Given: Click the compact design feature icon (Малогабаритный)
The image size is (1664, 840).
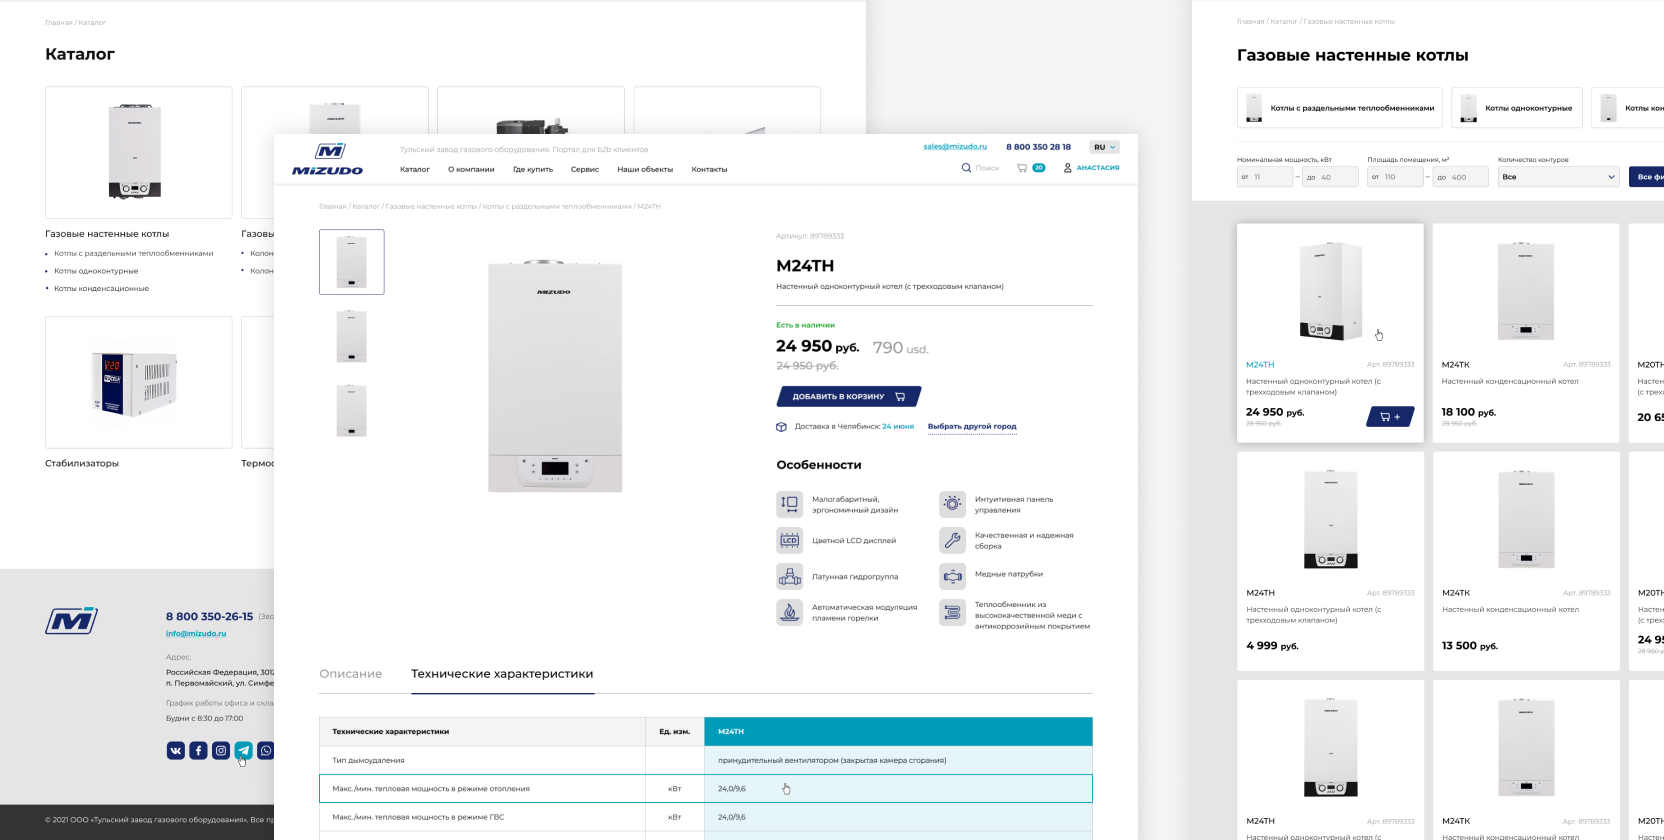Looking at the screenshot, I should click(790, 504).
